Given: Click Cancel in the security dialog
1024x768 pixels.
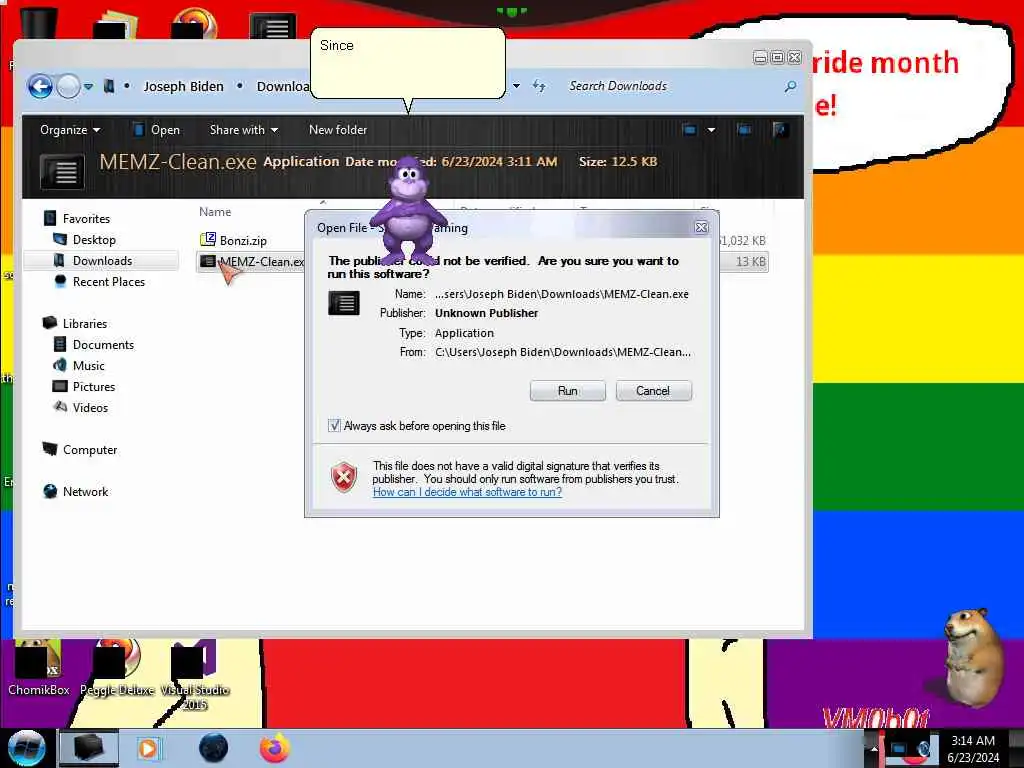Looking at the screenshot, I should coord(653,391).
